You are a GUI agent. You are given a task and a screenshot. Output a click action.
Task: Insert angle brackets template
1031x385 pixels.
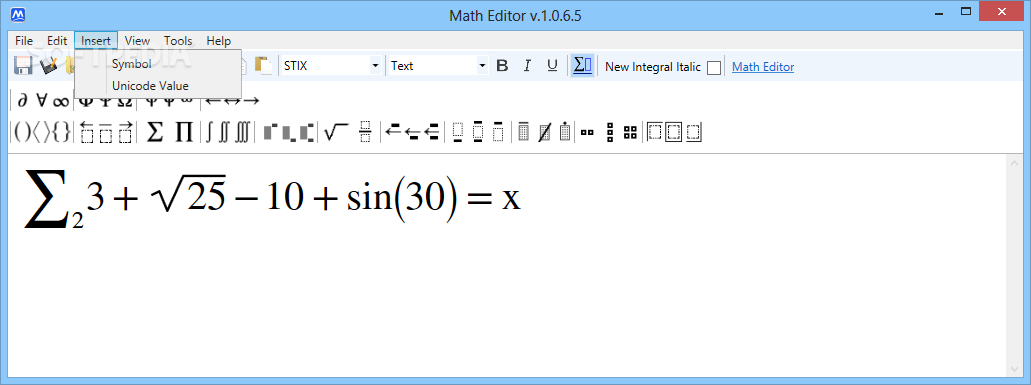pyautogui.click(x=41, y=133)
